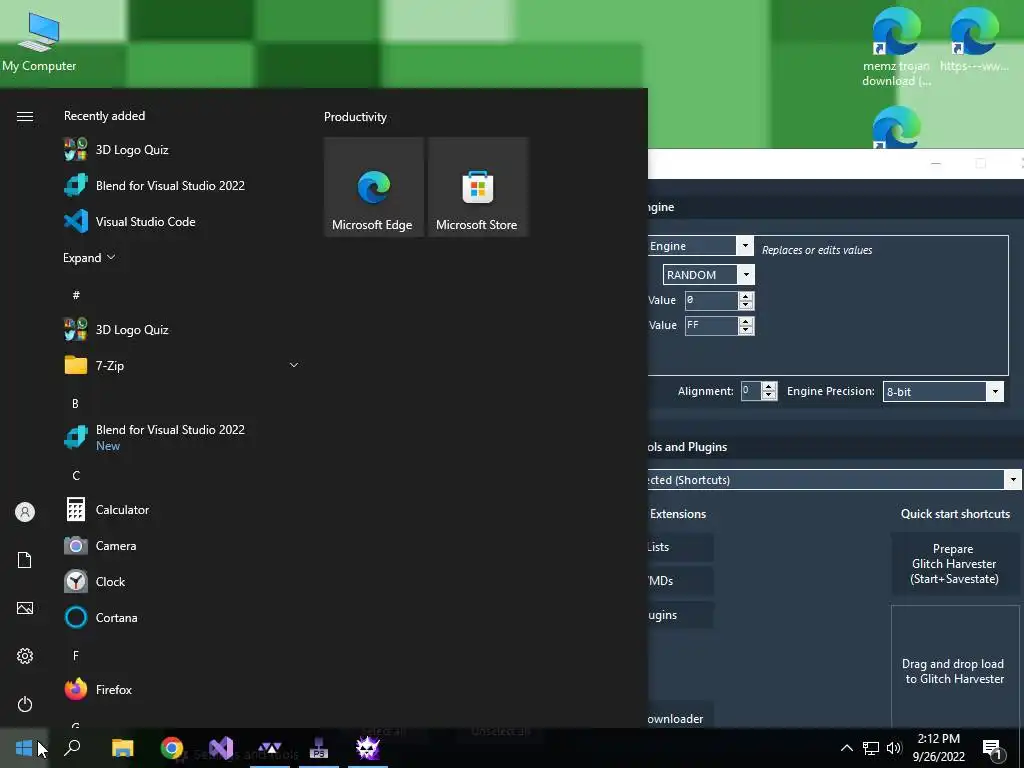This screenshot has width=1024, height=768.
Task: Increase the FF value stepper
Action: [746, 321]
